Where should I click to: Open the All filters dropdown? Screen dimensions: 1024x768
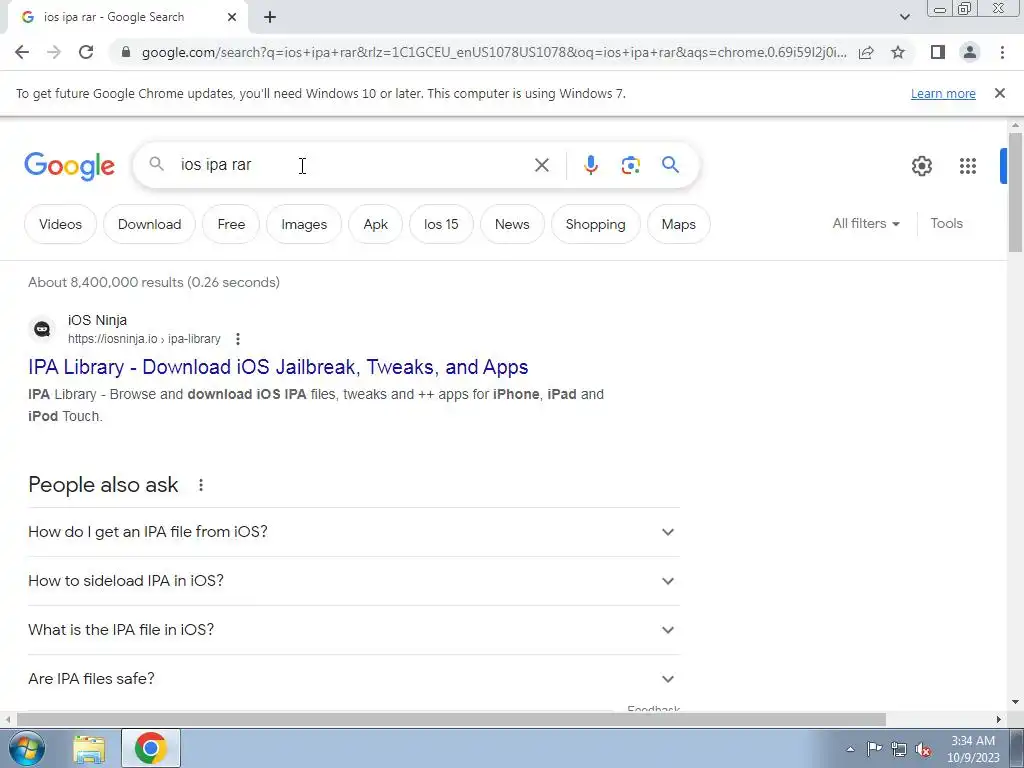pos(866,223)
